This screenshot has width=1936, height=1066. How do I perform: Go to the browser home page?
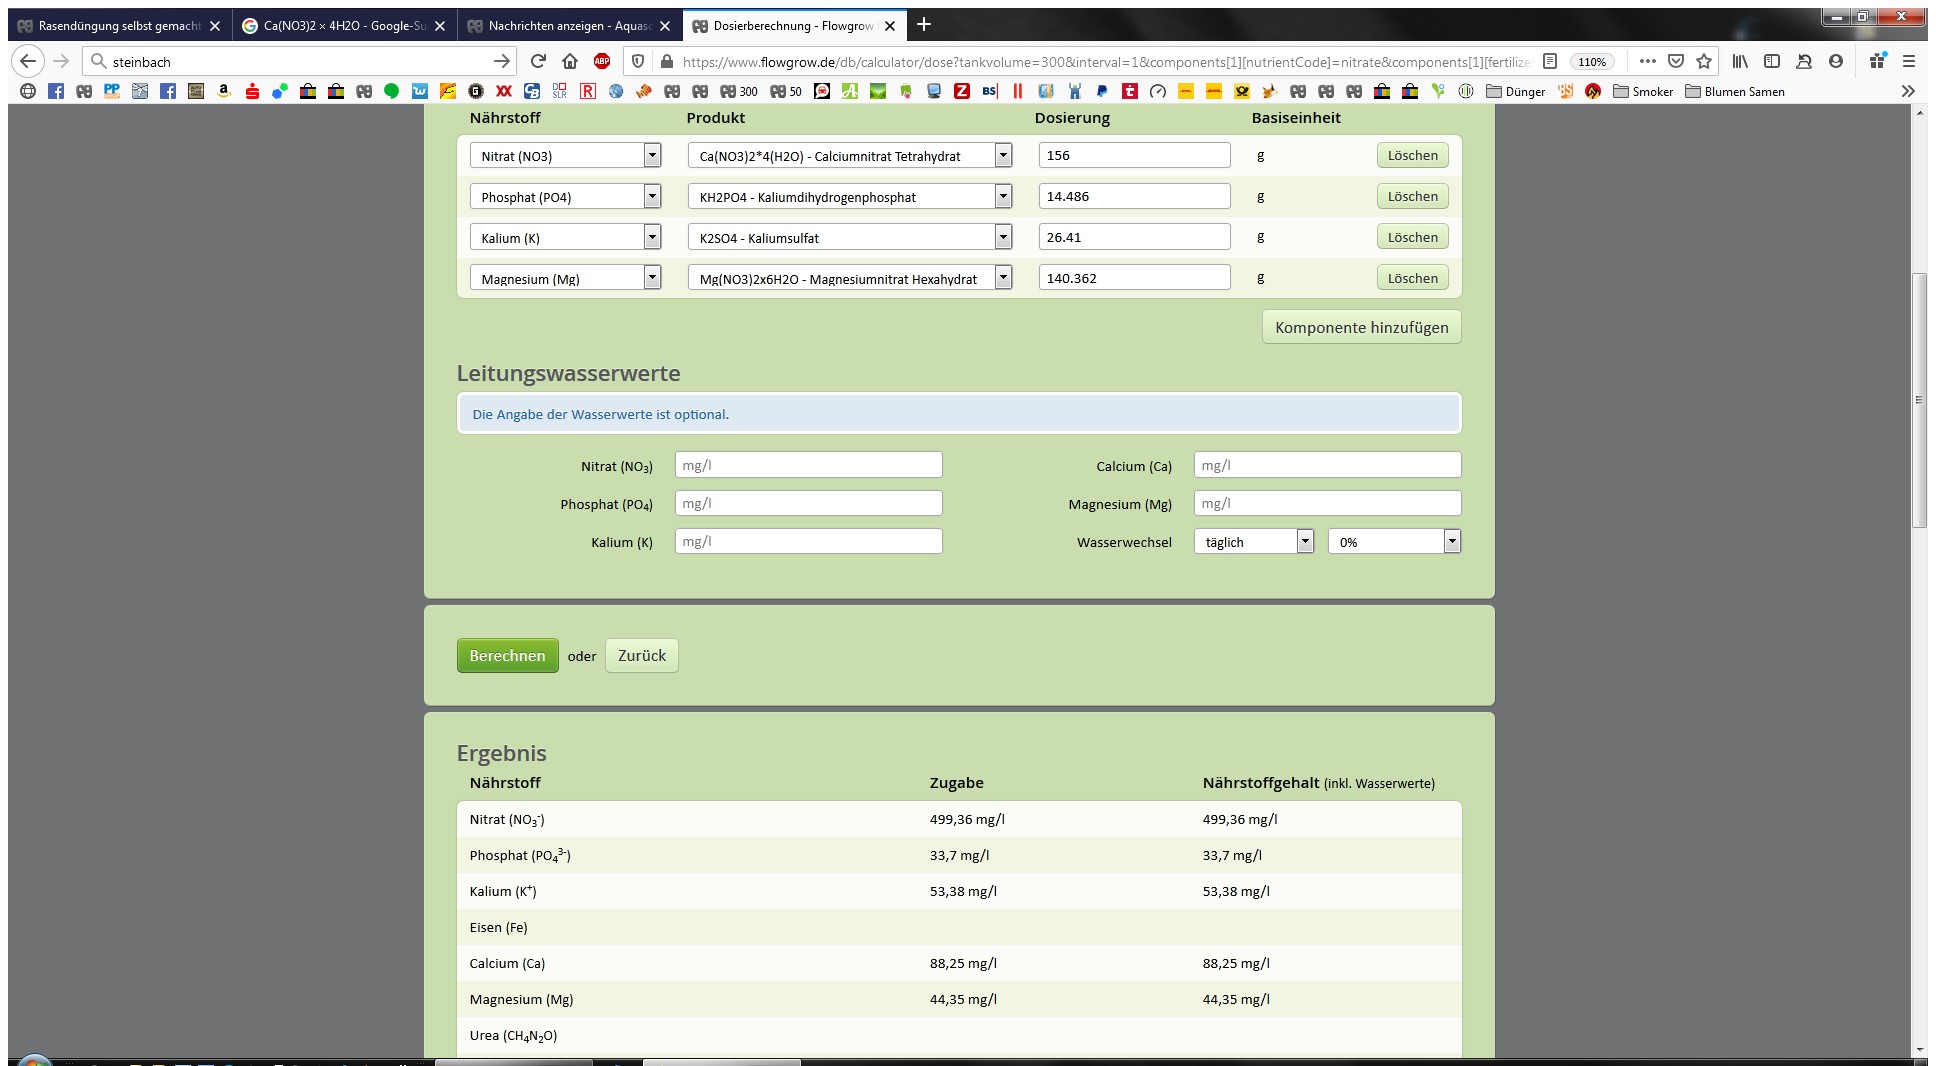(570, 61)
